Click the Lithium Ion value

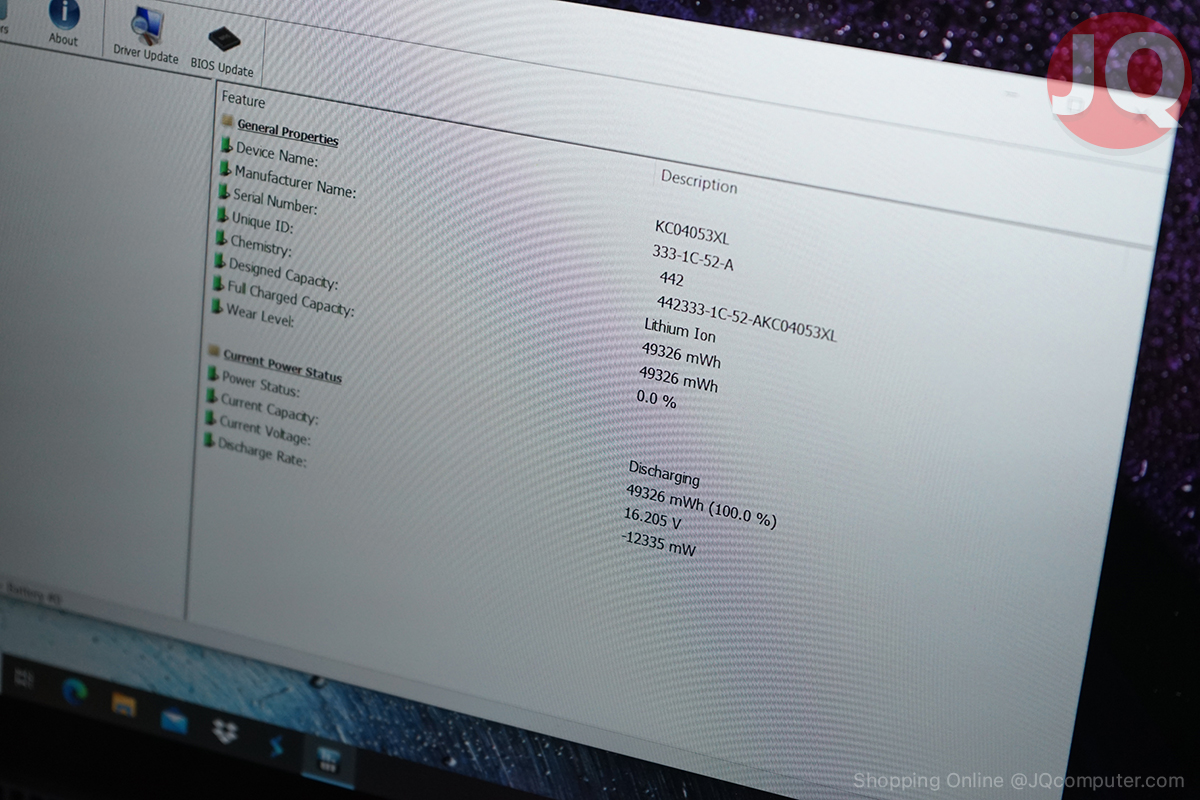point(680,331)
